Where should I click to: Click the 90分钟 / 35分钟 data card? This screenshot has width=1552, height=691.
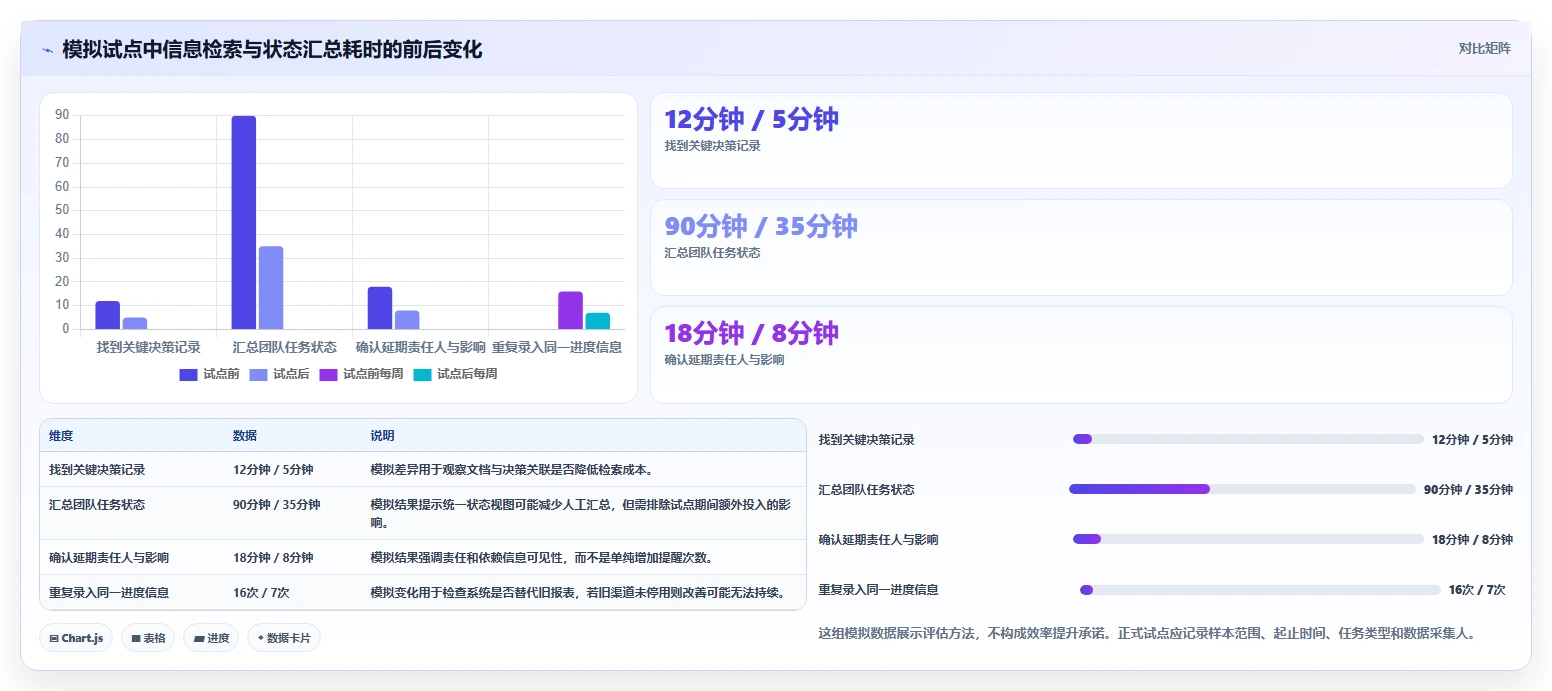point(1081,248)
